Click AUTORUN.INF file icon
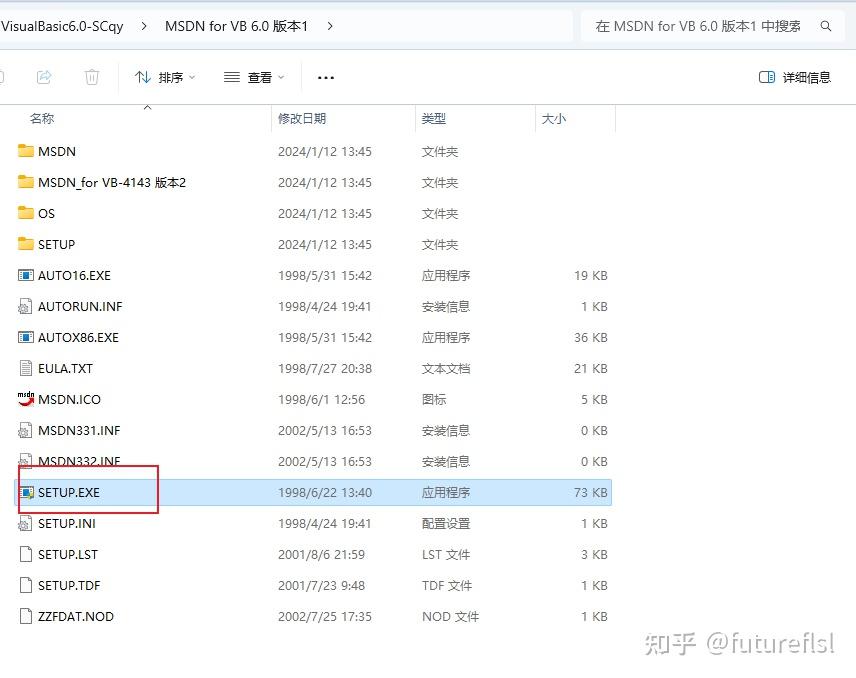856x678 pixels. [25, 306]
